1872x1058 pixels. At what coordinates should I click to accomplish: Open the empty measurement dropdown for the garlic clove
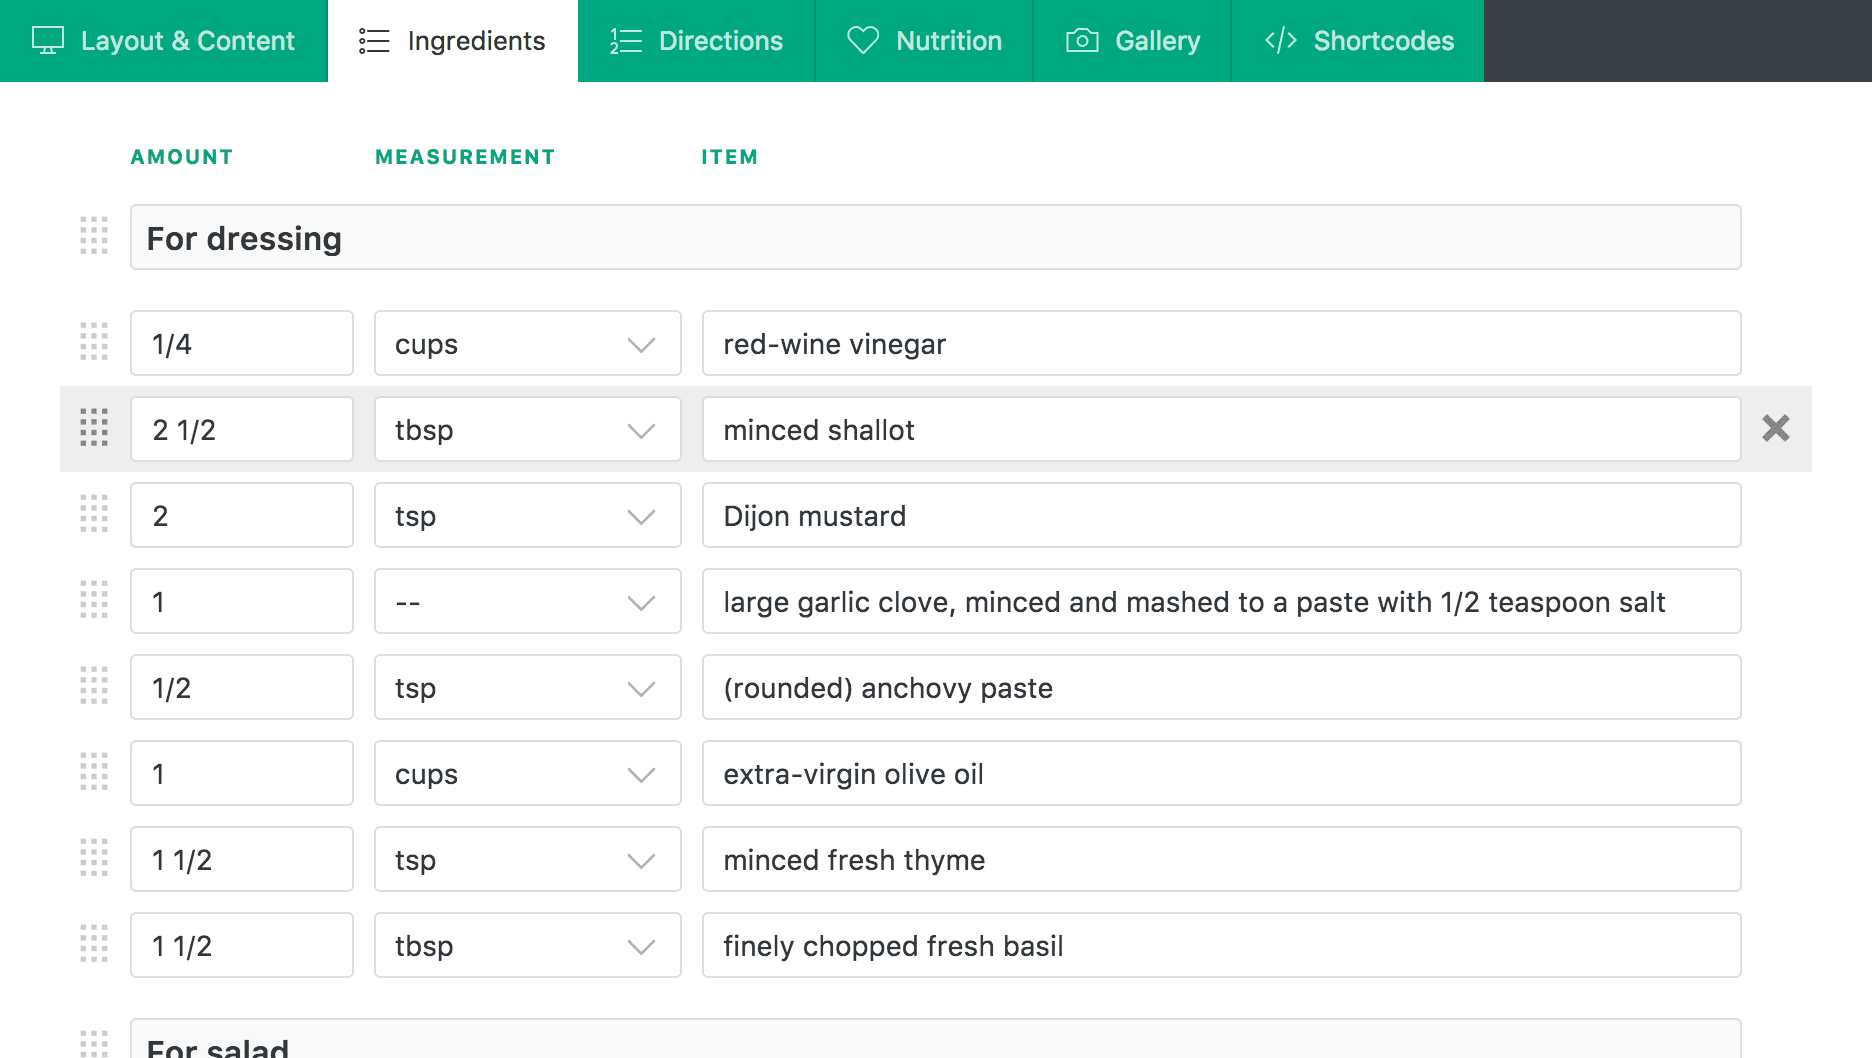[x=640, y=601]
